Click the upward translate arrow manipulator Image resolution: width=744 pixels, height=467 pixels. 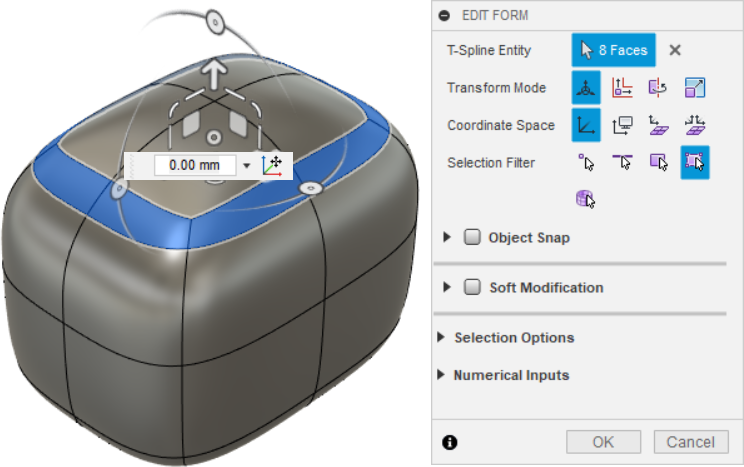click(x=214, y=74)
